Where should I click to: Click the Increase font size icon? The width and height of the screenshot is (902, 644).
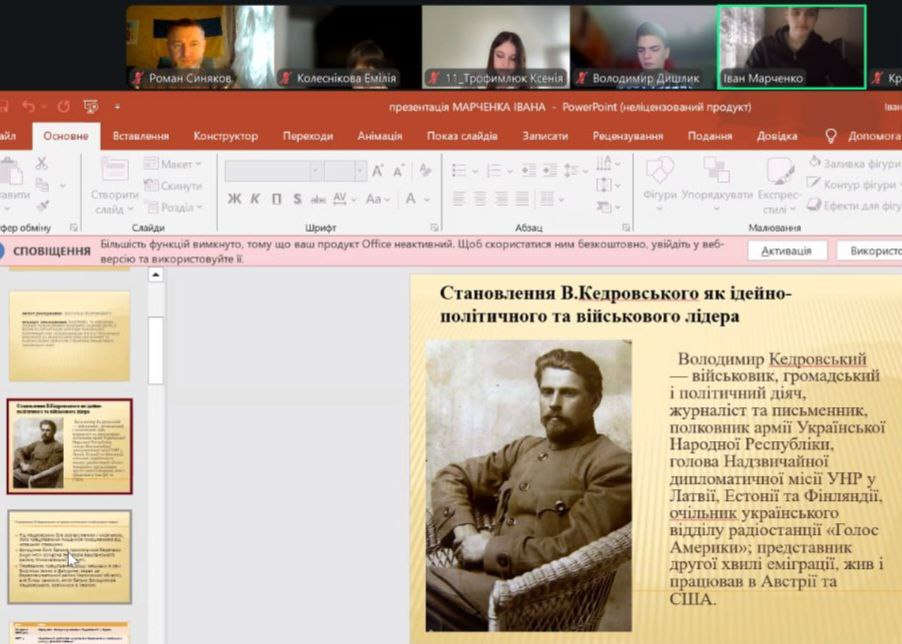pyautogui.click(x=378, y=171)
